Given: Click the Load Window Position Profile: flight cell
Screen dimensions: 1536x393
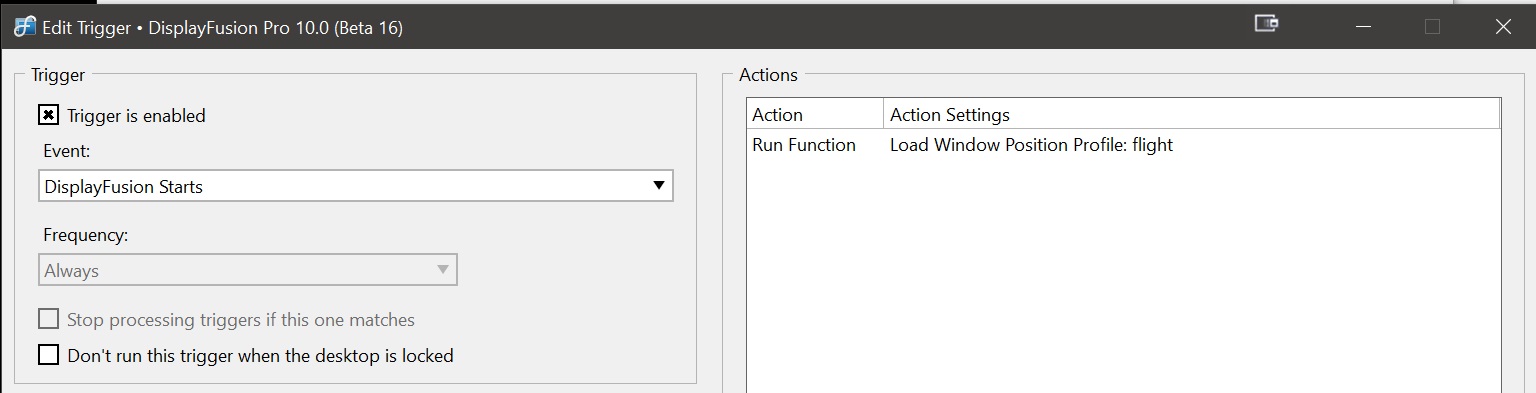Looking at the screenshot, I should coord(1031,145).
